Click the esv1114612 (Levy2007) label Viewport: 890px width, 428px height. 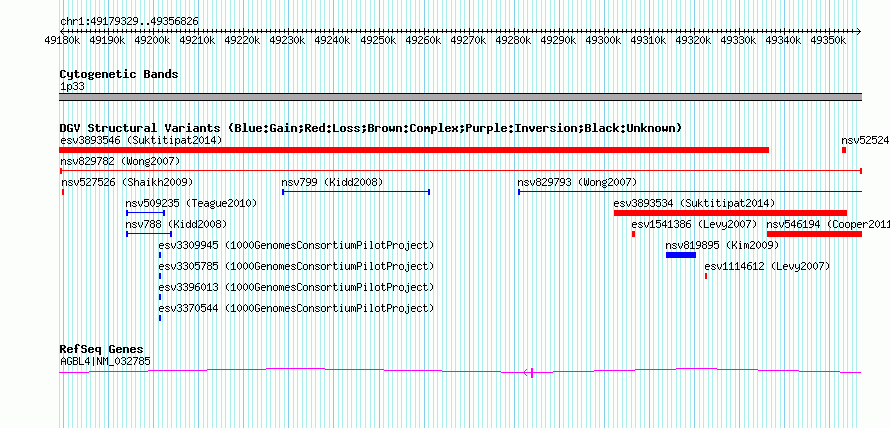pyautogui.click(x=767, y=266)
